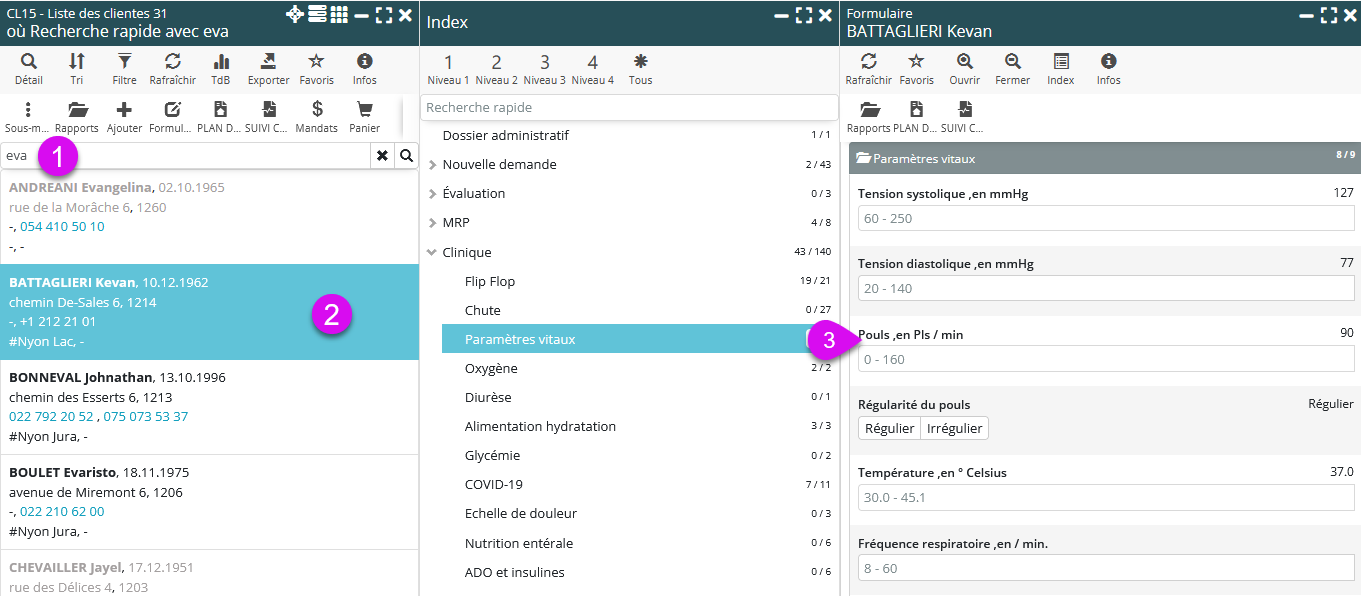Open the Glycémie entry in index
Image resolution: width=1361 pixels, height=596 pixels.
click(493, 455)
